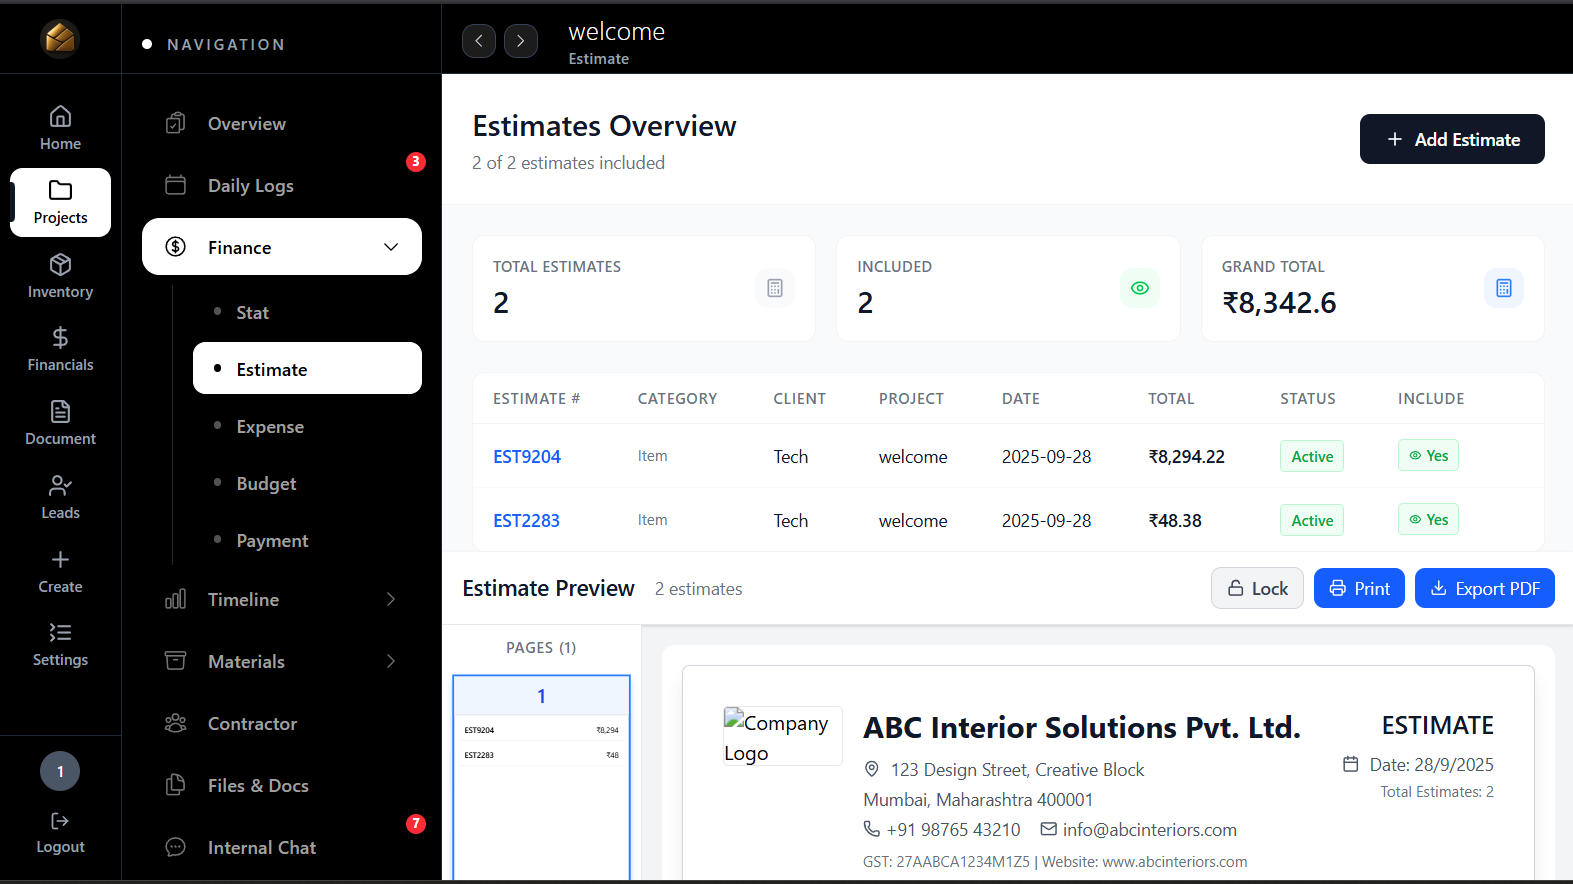This screenshot has width=1573, height=884.
Task: Expand the Materials navigation section
Action: (391, 662)
